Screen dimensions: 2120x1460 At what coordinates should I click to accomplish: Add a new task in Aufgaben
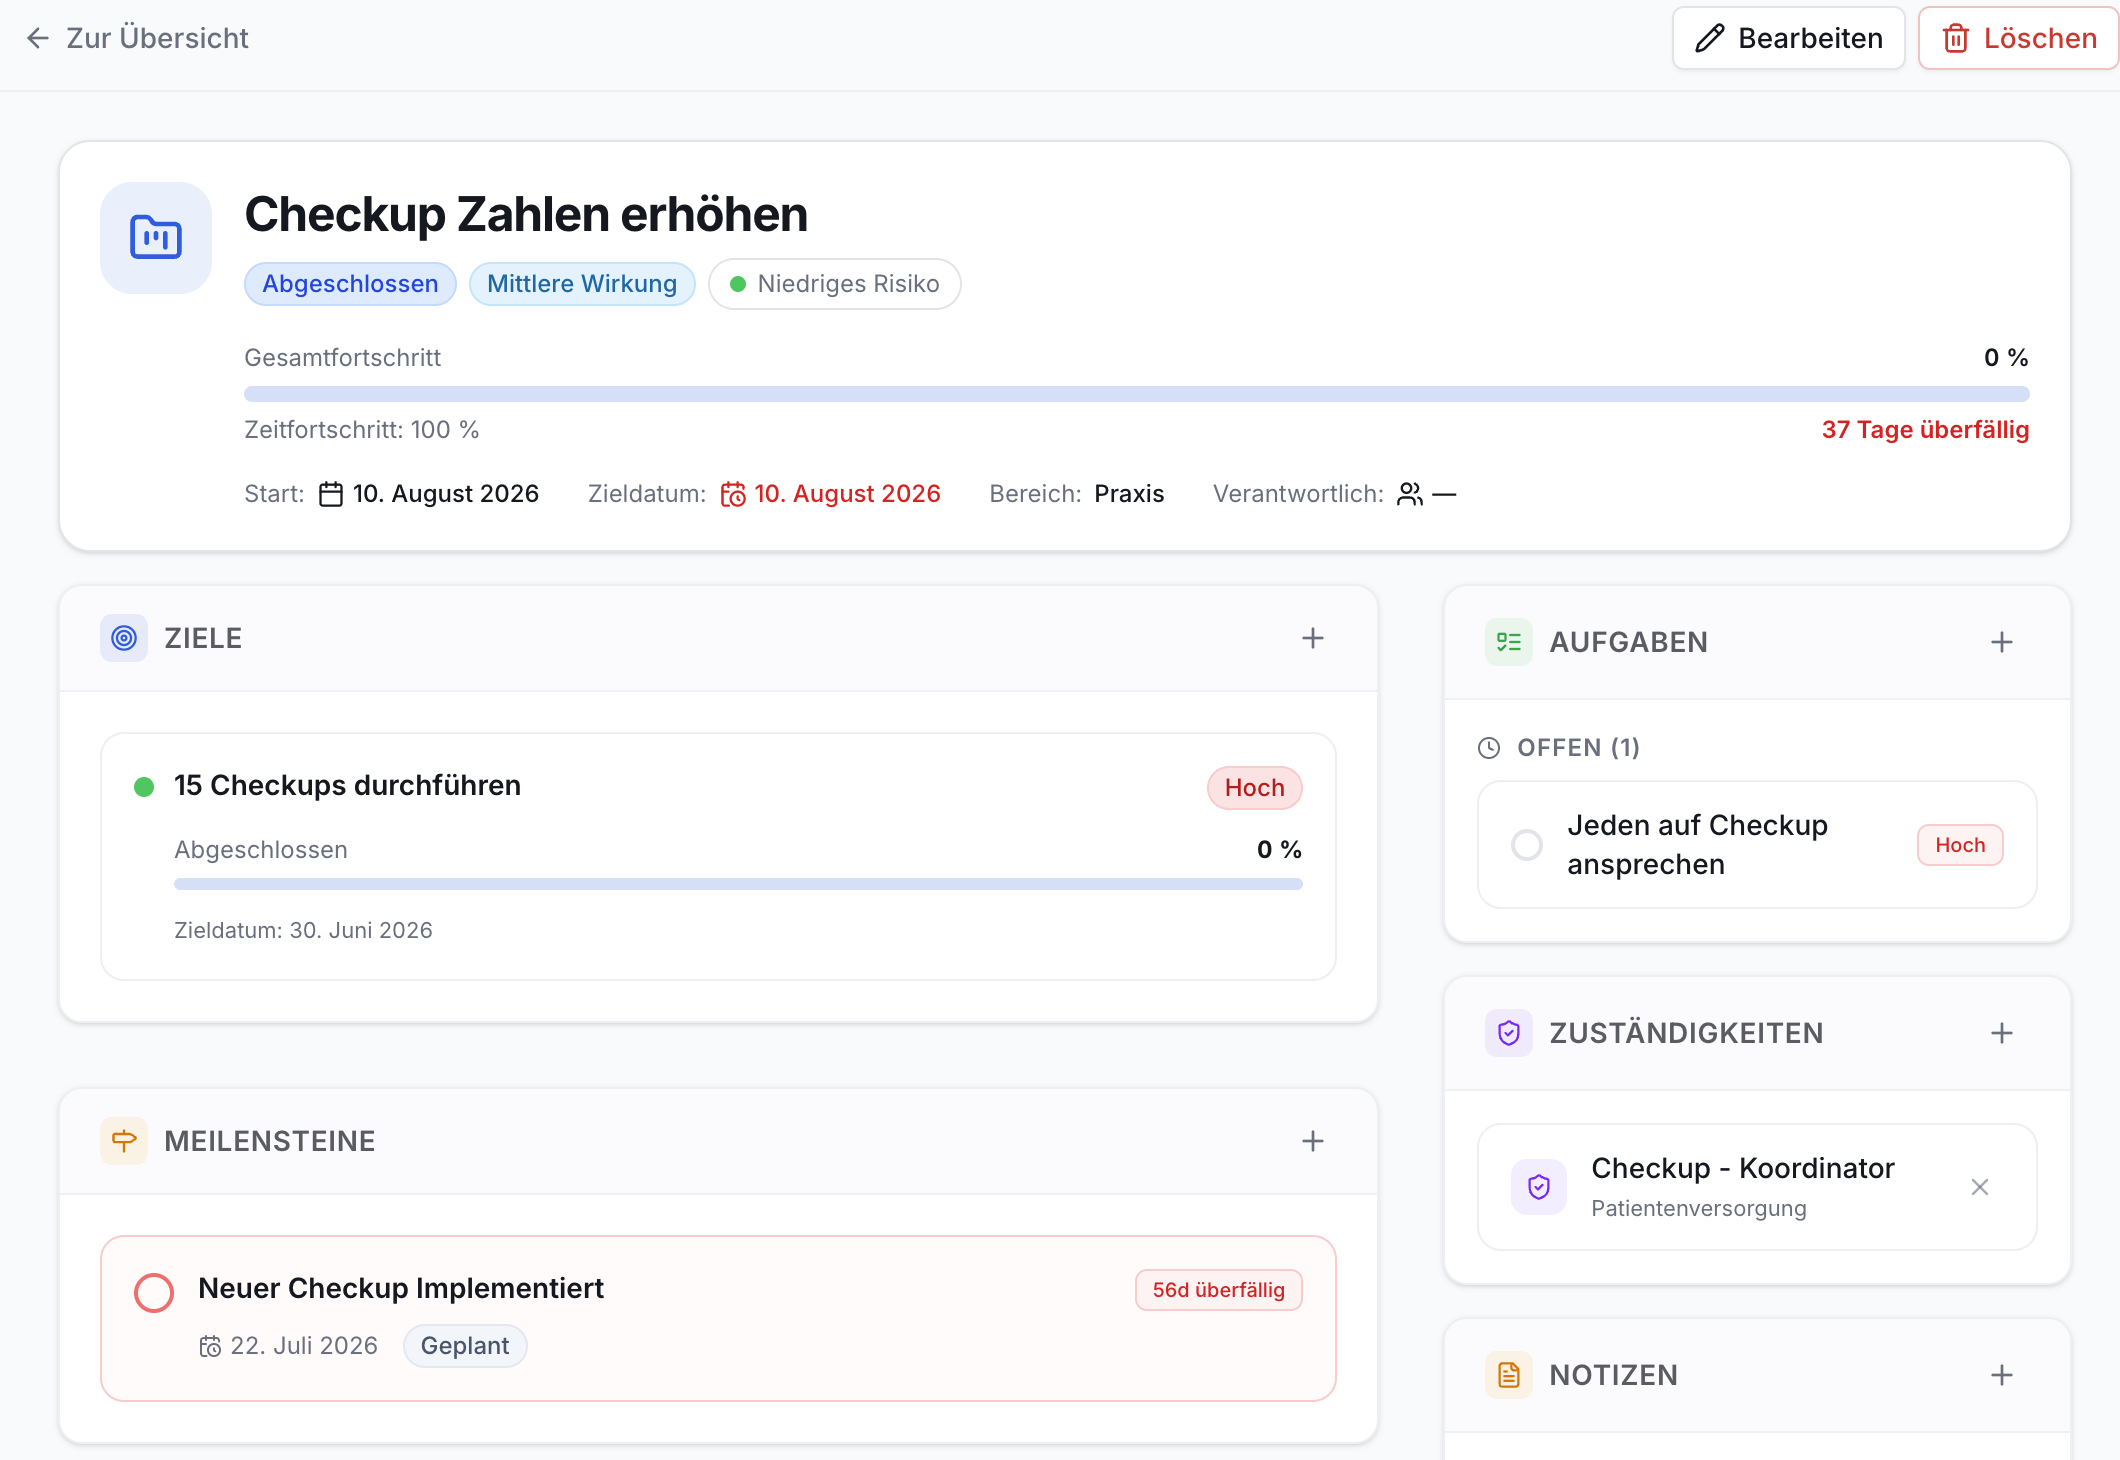(x=2002, y=642)
